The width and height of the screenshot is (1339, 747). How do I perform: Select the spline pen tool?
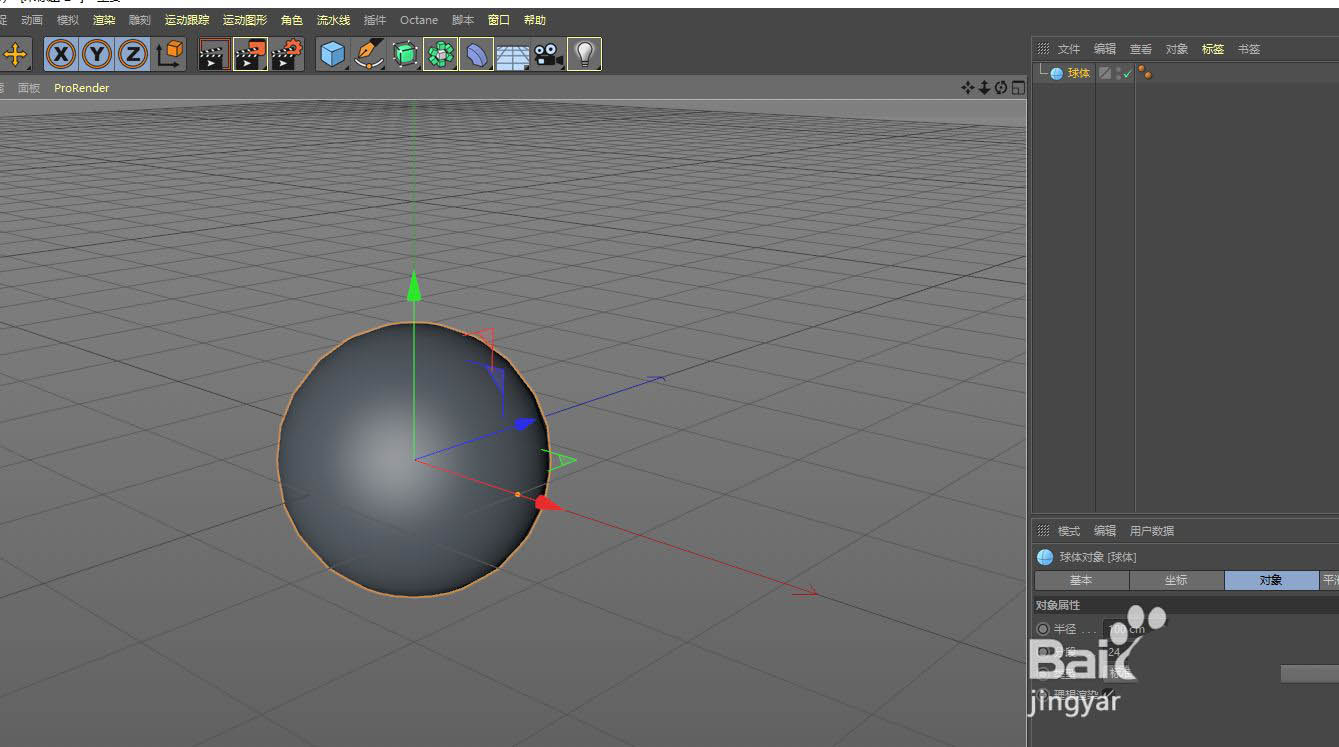point(369,54)
